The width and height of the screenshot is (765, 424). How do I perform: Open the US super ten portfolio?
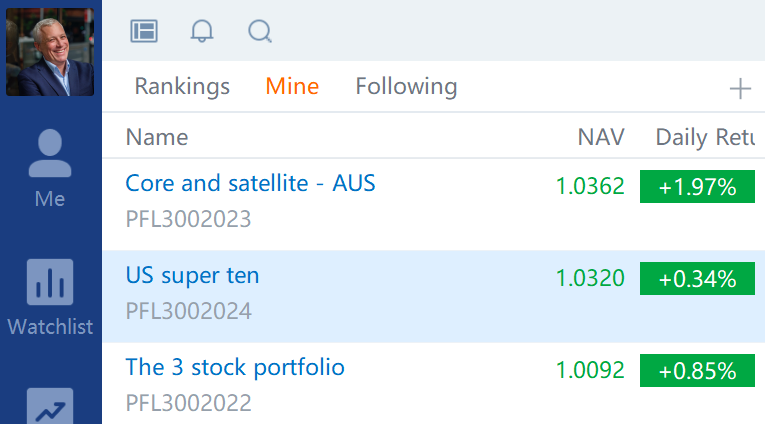(192, 275)
